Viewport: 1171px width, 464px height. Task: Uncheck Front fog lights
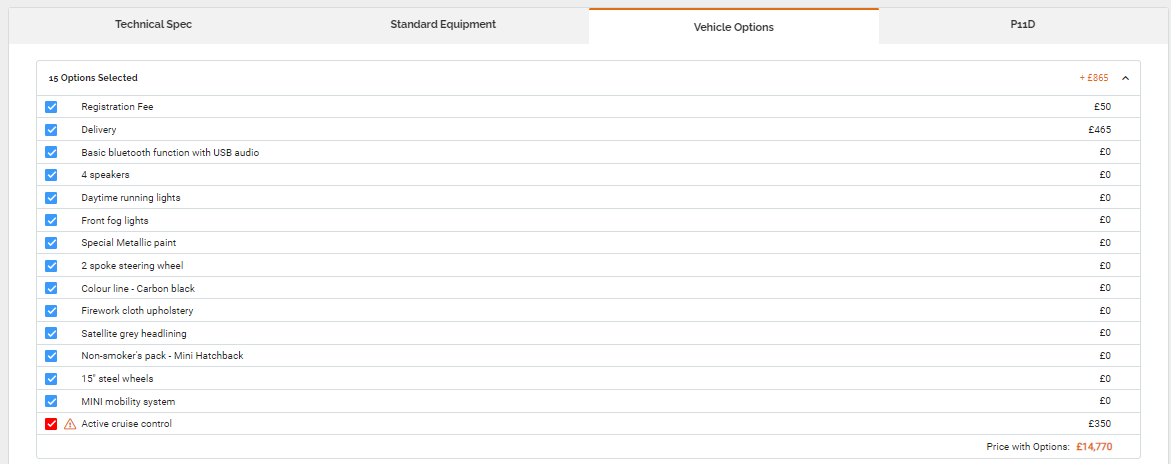51,220
